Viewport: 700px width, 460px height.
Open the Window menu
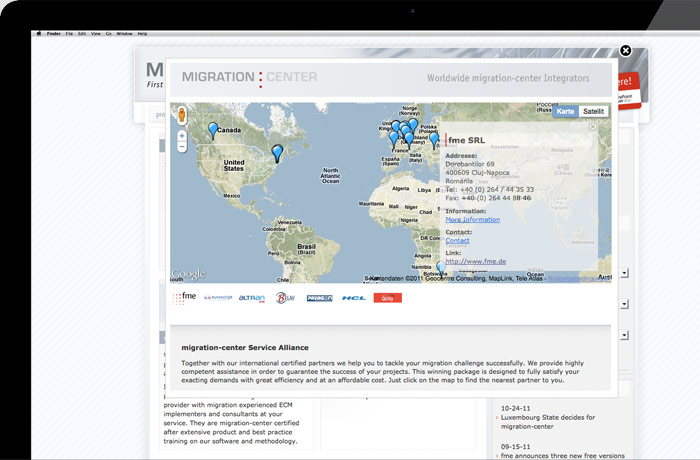click(x=124, y=33)
